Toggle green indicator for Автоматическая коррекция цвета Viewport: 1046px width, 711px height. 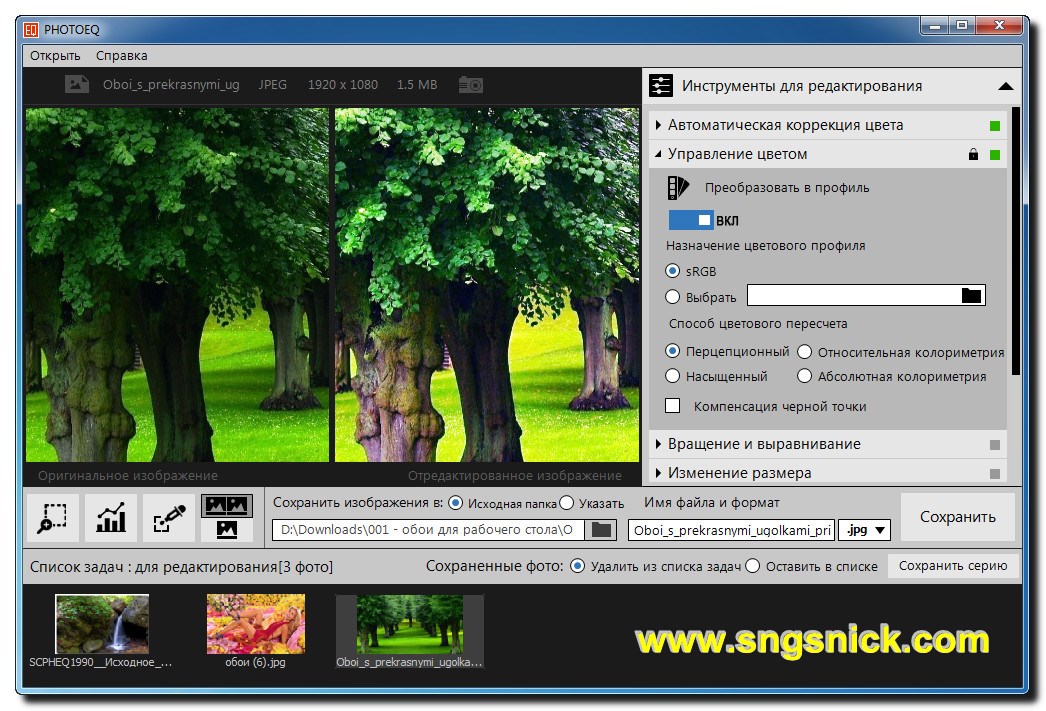pos(995,126)
